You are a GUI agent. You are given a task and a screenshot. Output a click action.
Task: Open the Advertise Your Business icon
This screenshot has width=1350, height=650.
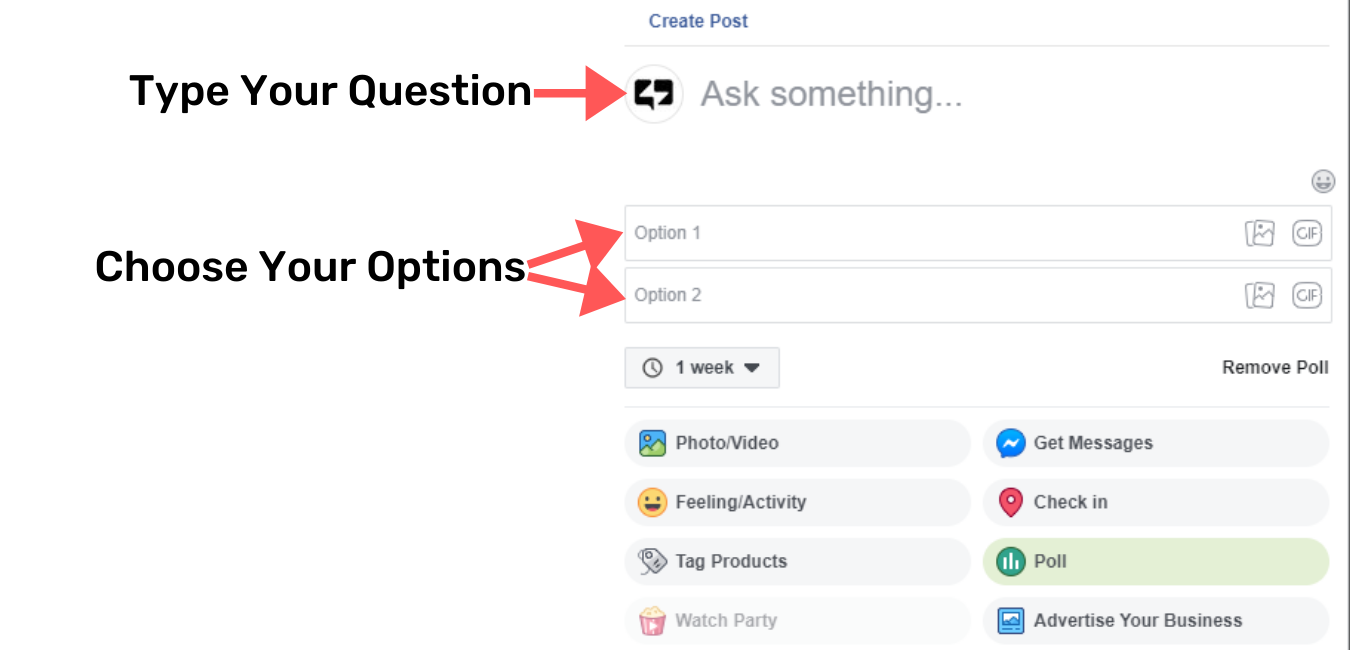click(1011, 620)
